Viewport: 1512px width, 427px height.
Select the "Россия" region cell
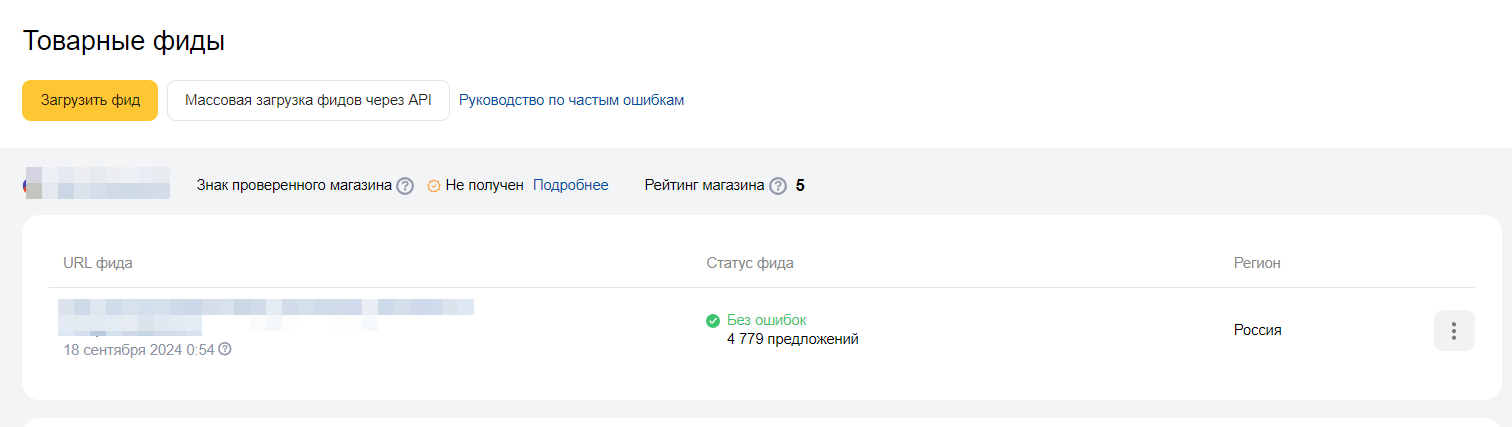click(1257, 330)
